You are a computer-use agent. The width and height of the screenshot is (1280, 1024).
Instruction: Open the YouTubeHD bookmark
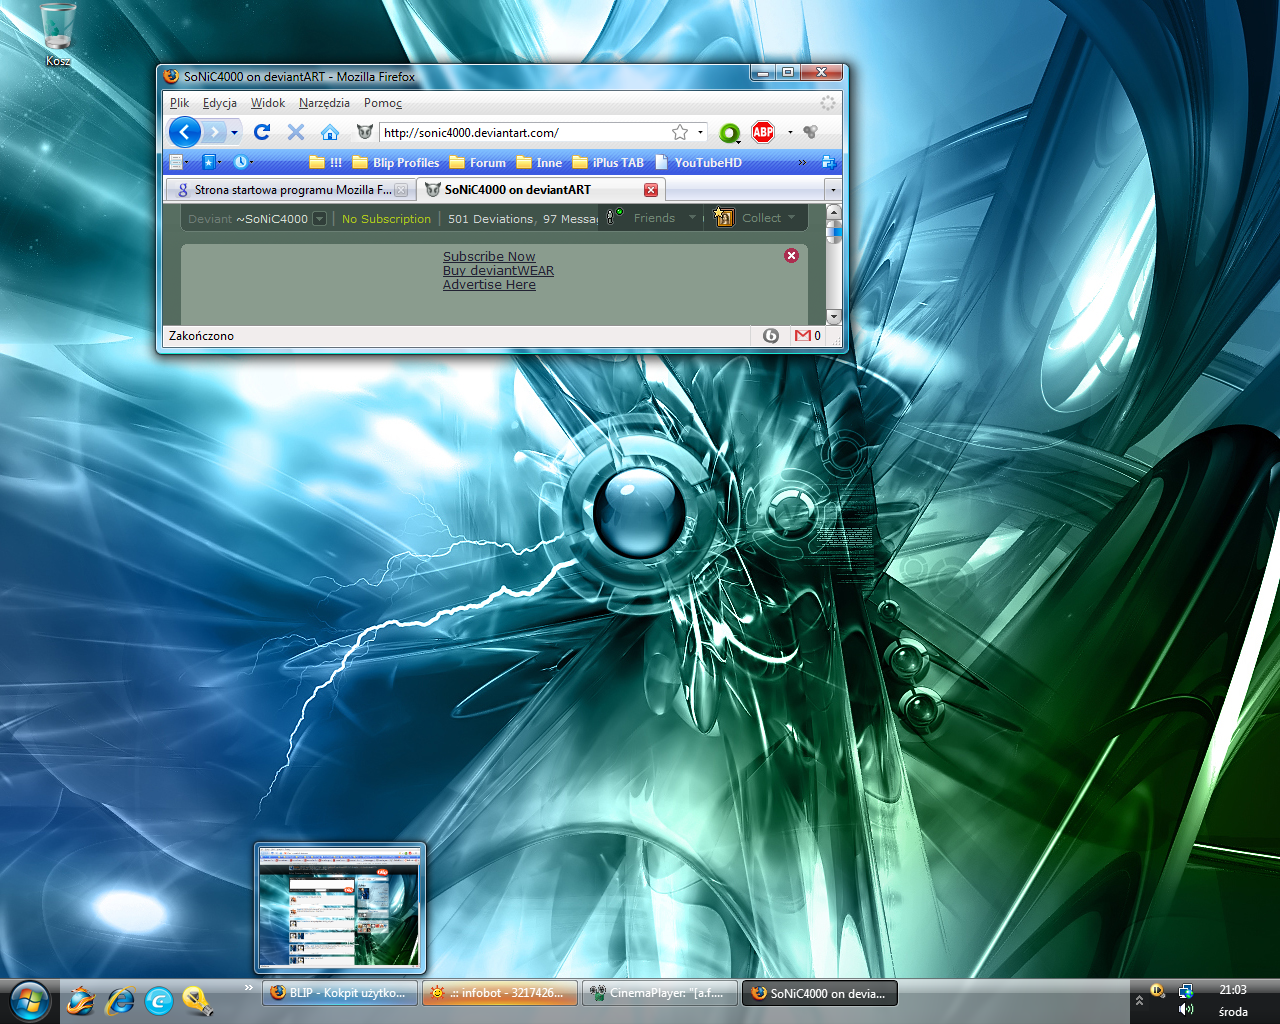(699, 163)
